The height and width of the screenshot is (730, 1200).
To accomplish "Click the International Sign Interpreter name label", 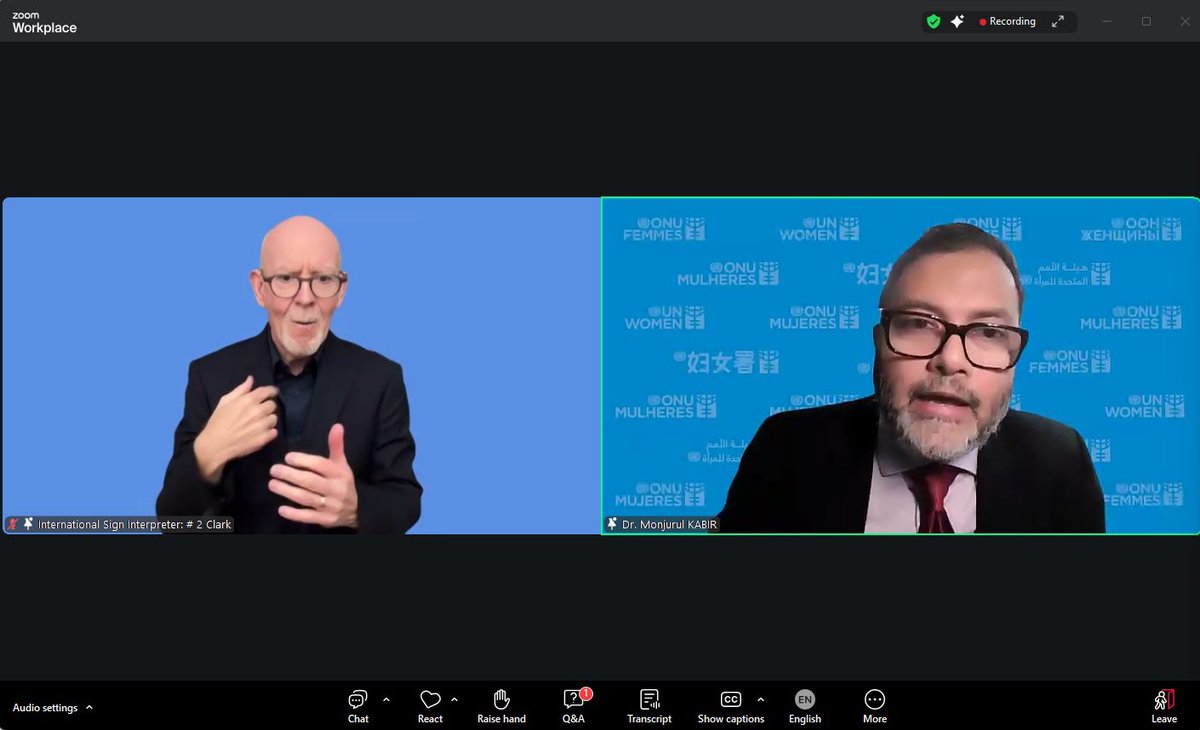I will tap(135, 525).
